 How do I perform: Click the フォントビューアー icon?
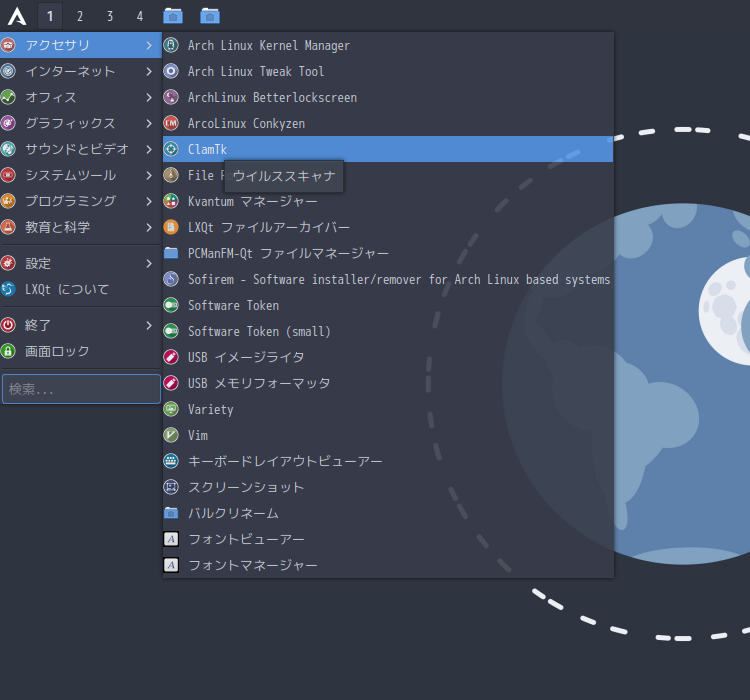coord(171,539)
